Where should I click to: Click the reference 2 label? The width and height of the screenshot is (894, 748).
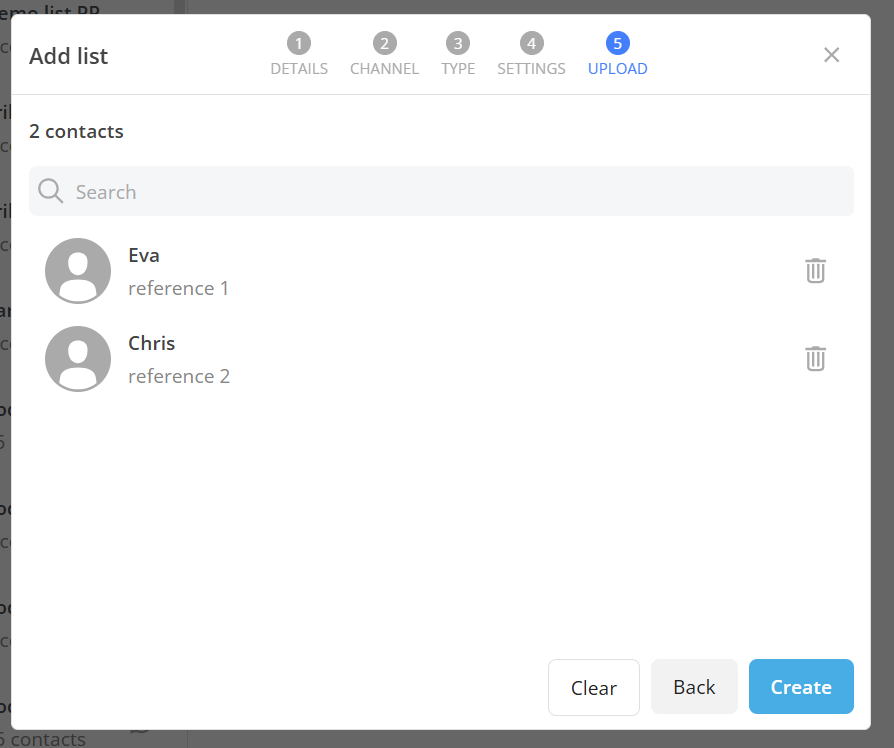click(179, 376)
